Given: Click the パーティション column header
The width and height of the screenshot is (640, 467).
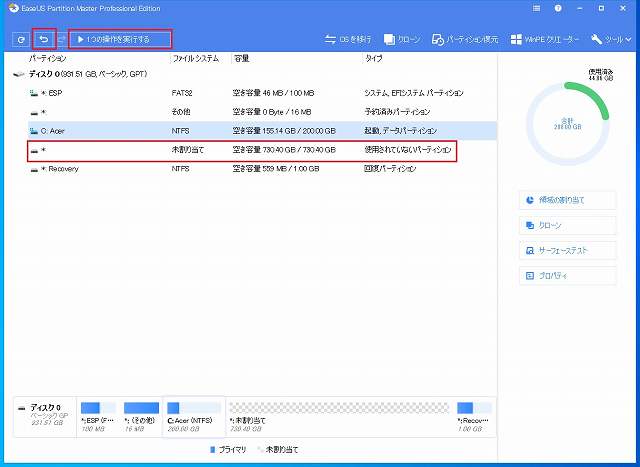Looking at the screenshot, I should coord(48,59).
